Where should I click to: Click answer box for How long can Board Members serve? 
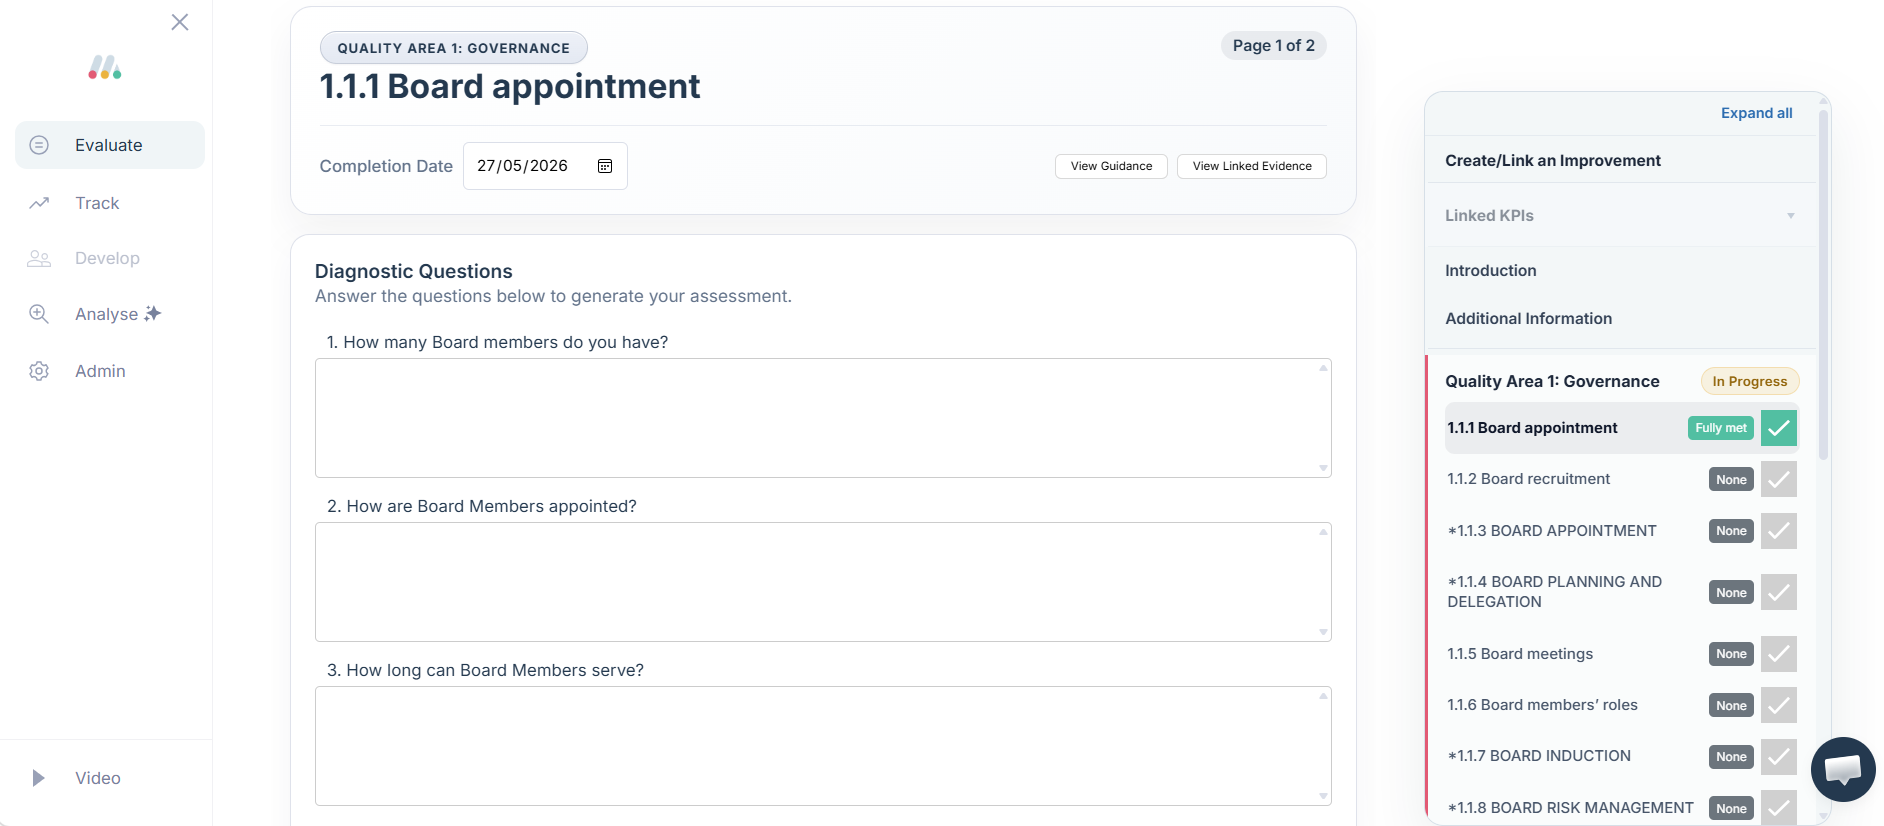pos(823,746)
